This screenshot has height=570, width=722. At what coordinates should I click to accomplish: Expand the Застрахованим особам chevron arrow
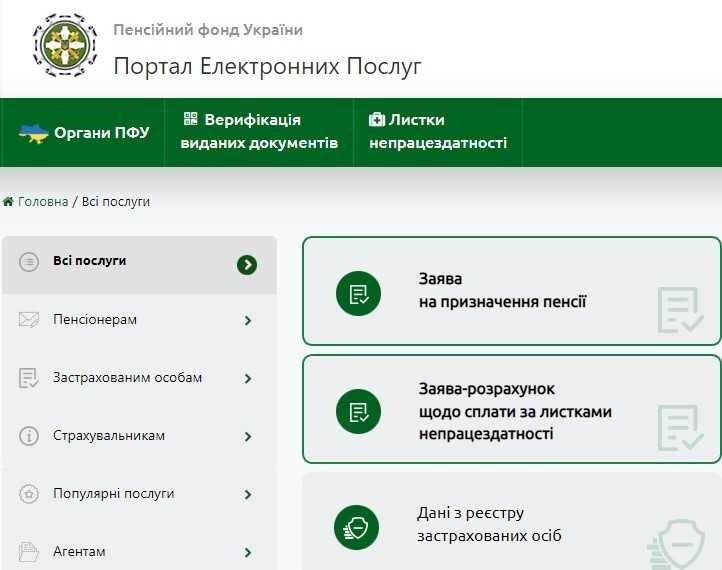point(248,378)
